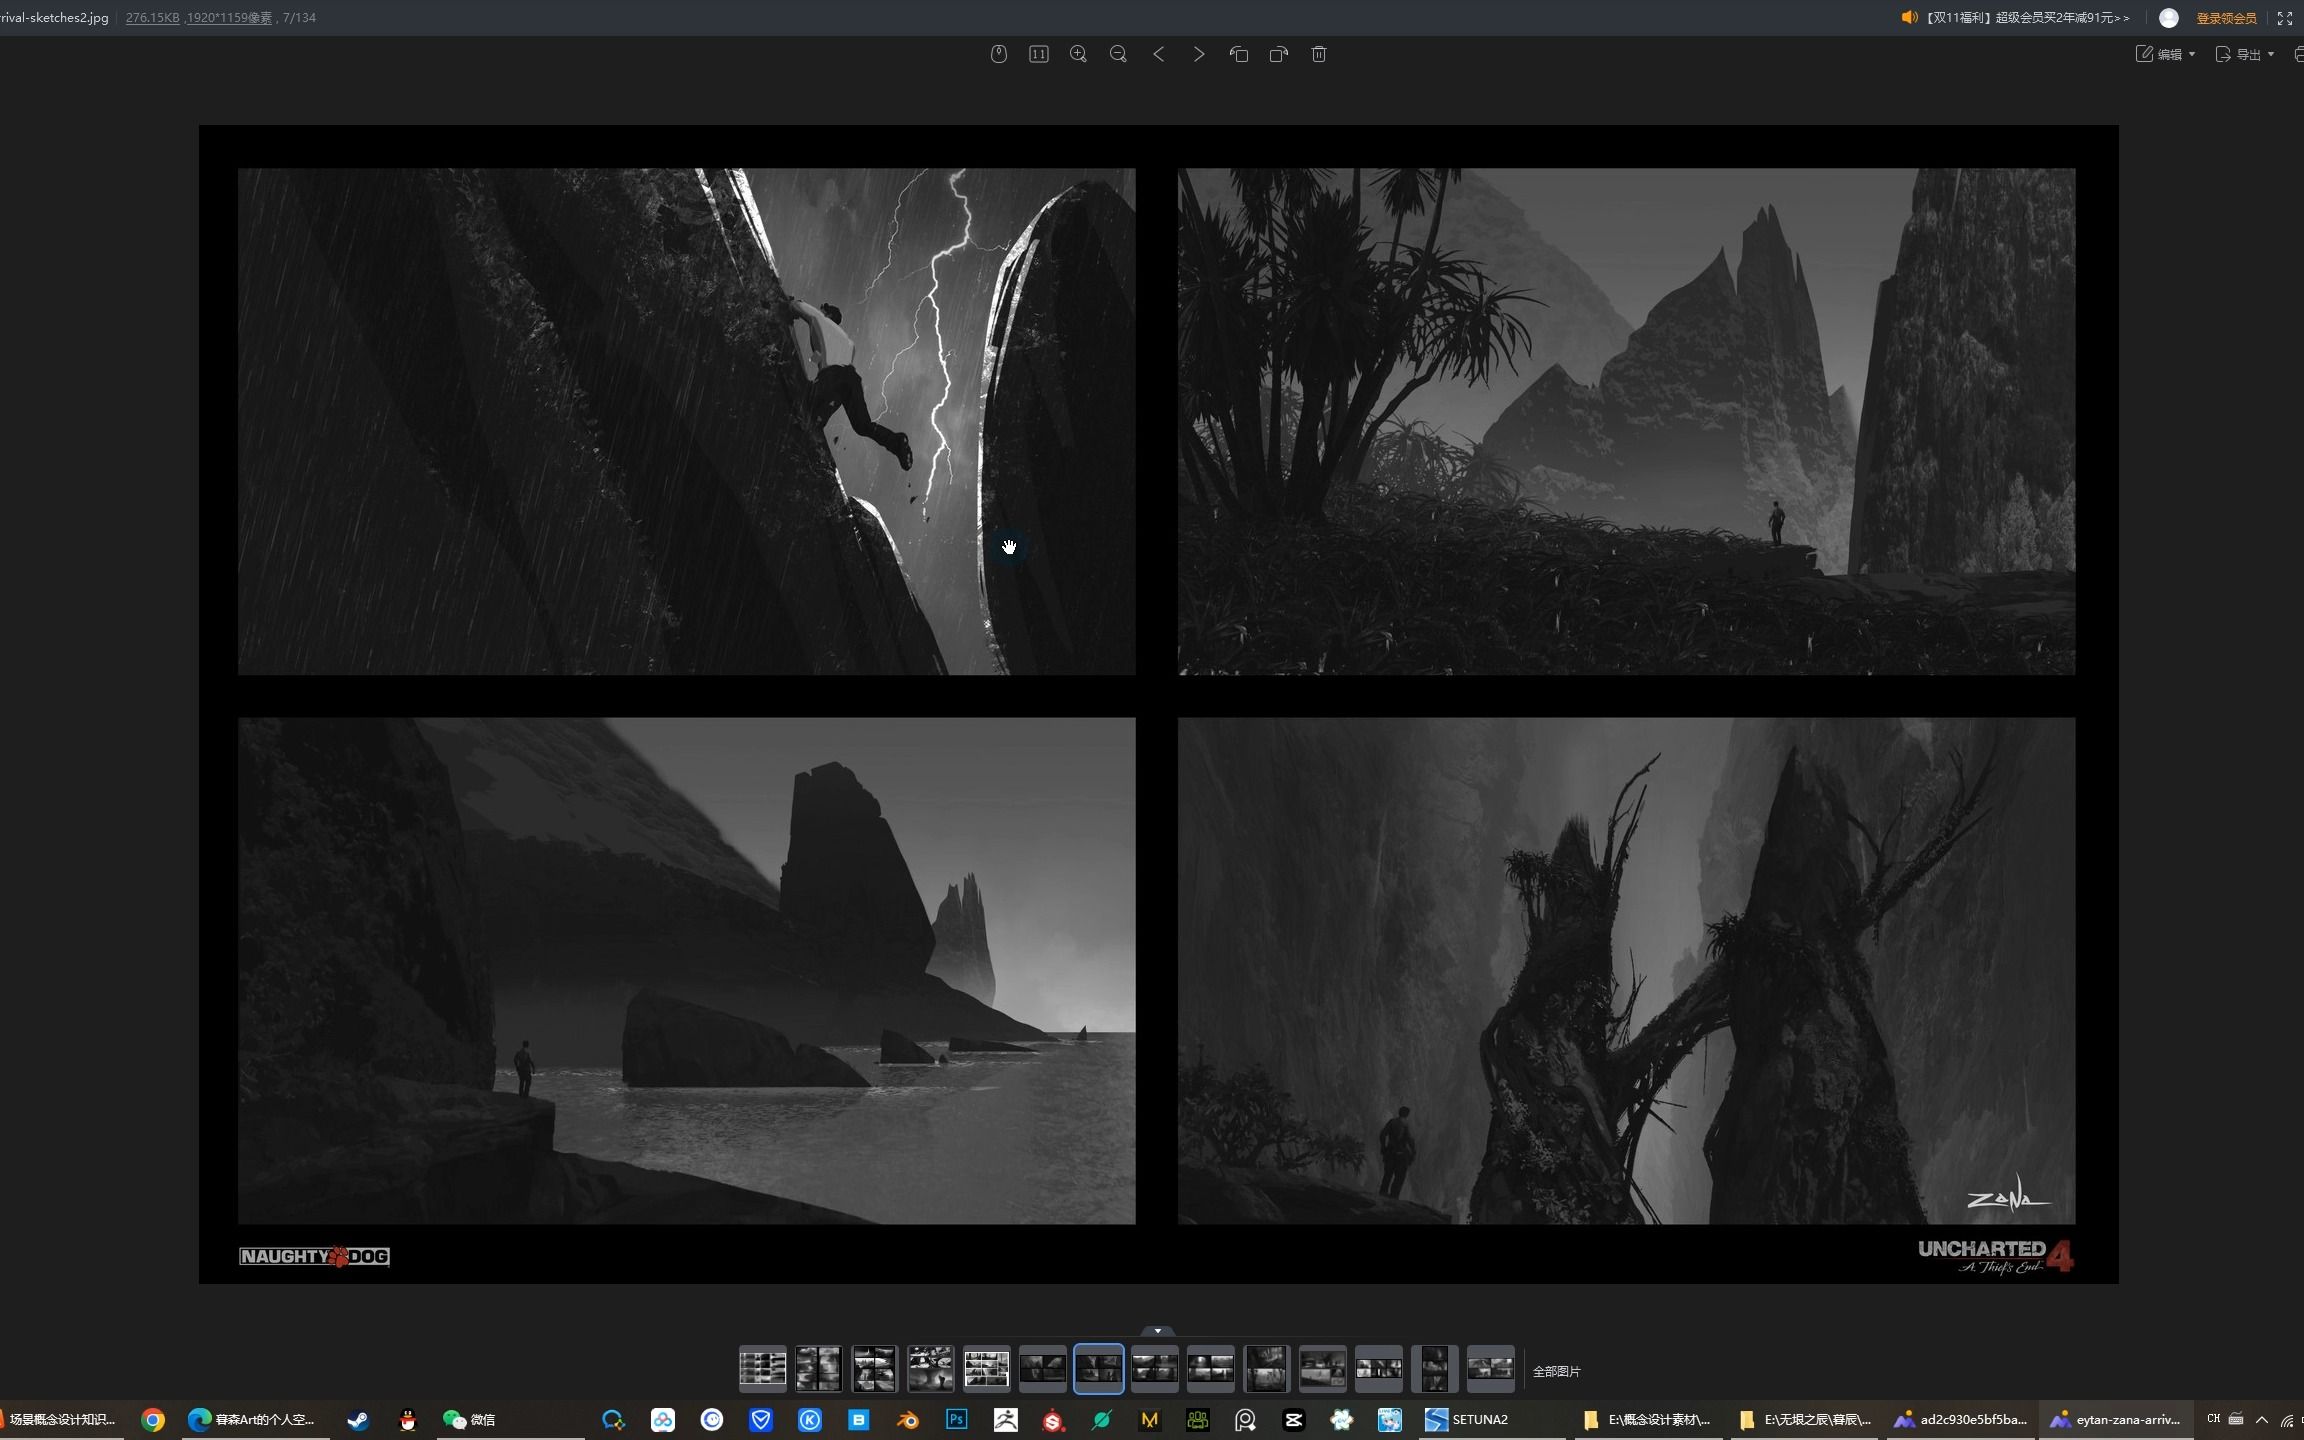Select the last thumbnail in filmstrip

point(1490,1369)
